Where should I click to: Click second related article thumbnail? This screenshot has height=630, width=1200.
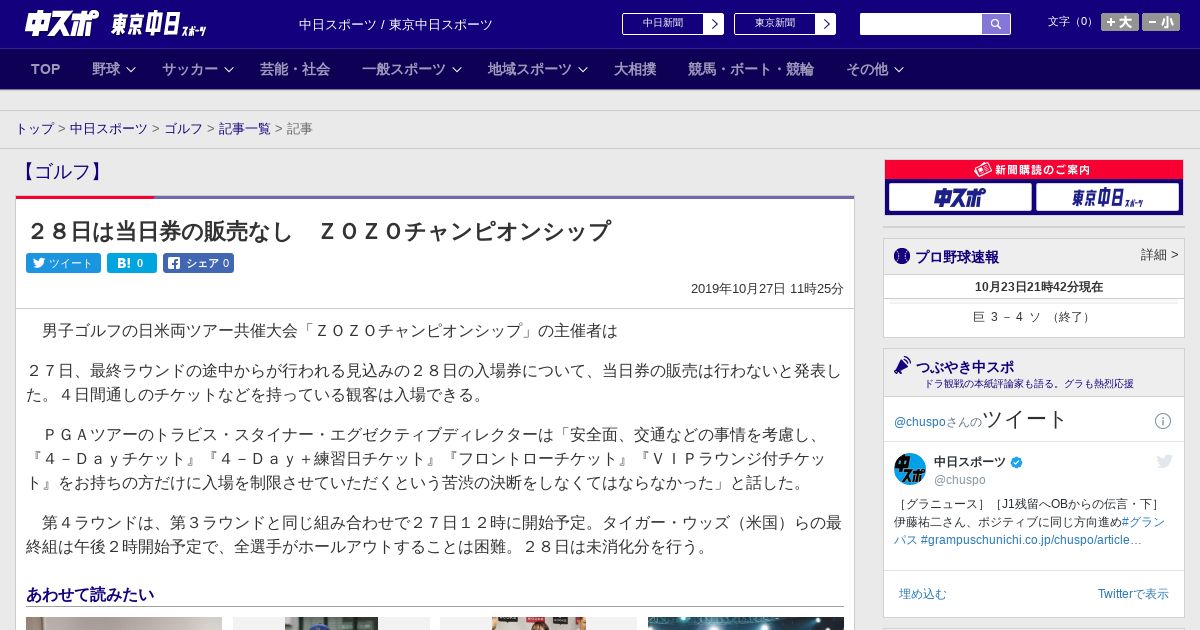click(x=331, y=623)
